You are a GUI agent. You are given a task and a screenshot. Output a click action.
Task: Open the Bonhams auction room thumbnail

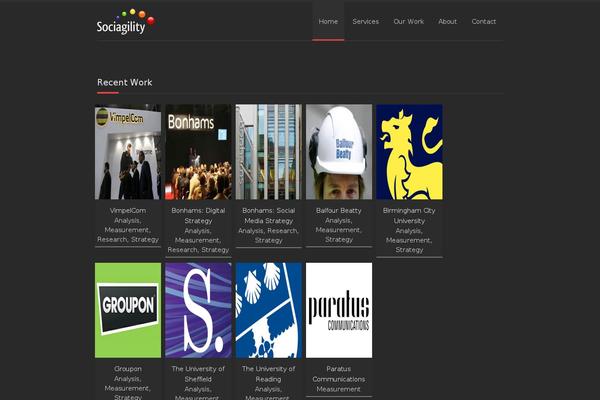pyautogui.click(x=198, y=152)
